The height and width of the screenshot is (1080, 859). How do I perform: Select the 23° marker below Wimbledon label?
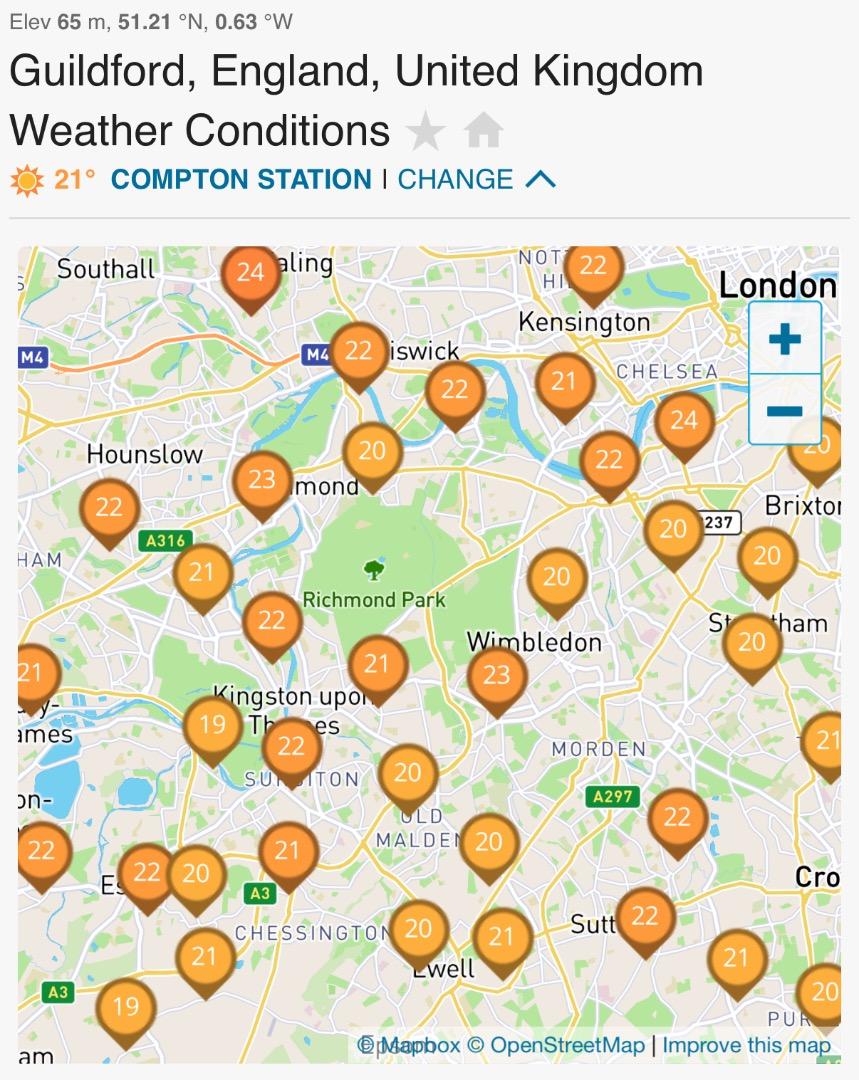[497, 681]
